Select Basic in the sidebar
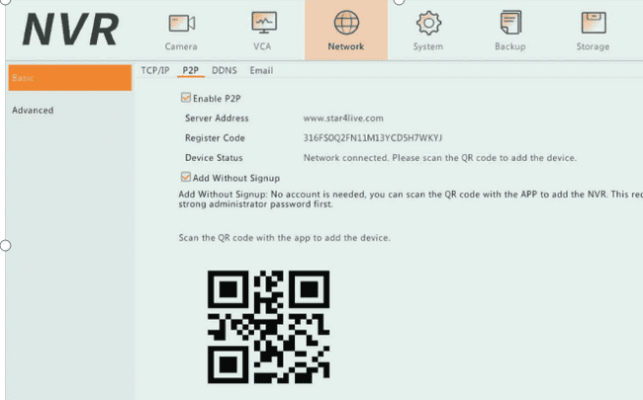 pos(68,78)
